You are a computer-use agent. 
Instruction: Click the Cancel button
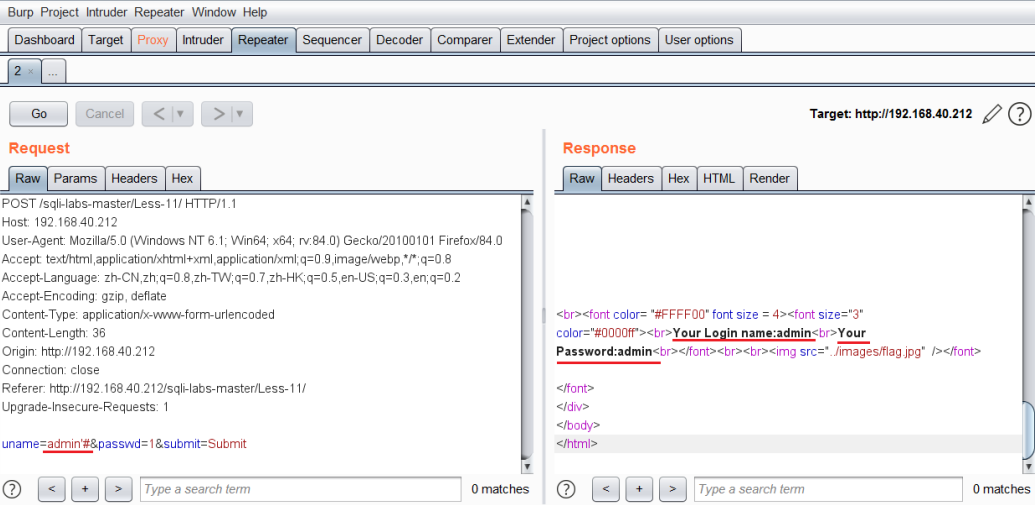pyautogui.click(x=105, y=114)
